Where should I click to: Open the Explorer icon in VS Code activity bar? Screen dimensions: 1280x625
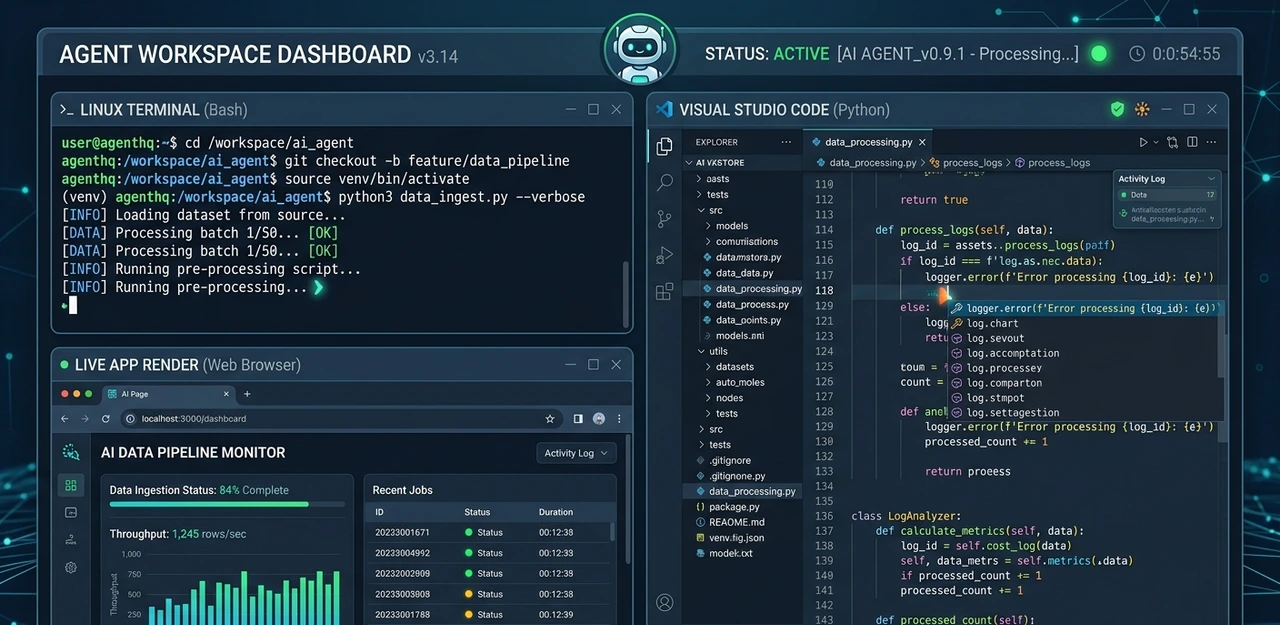pyautogui.click(x=664, y=146)
